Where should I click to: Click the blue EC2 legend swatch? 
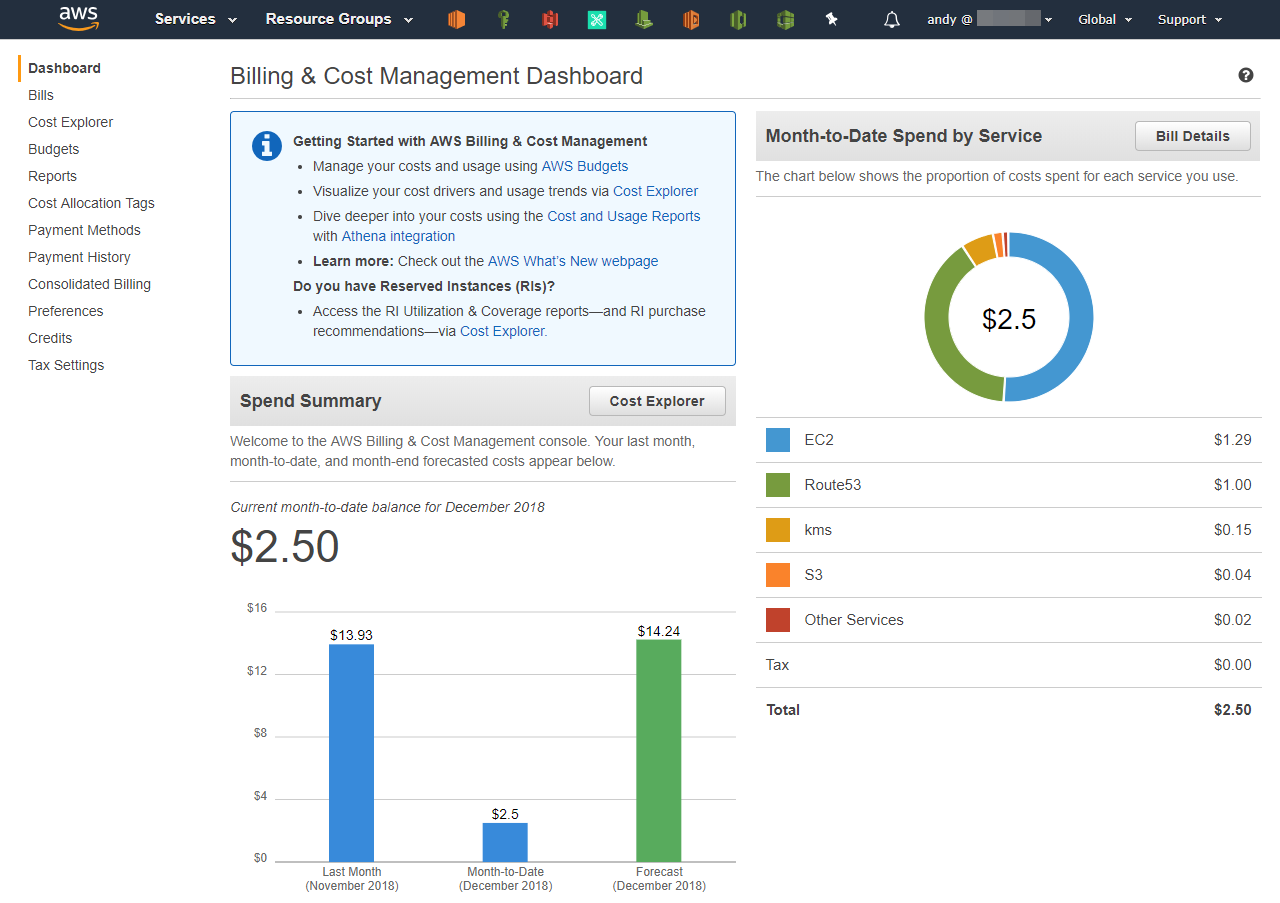coord(778,440)
